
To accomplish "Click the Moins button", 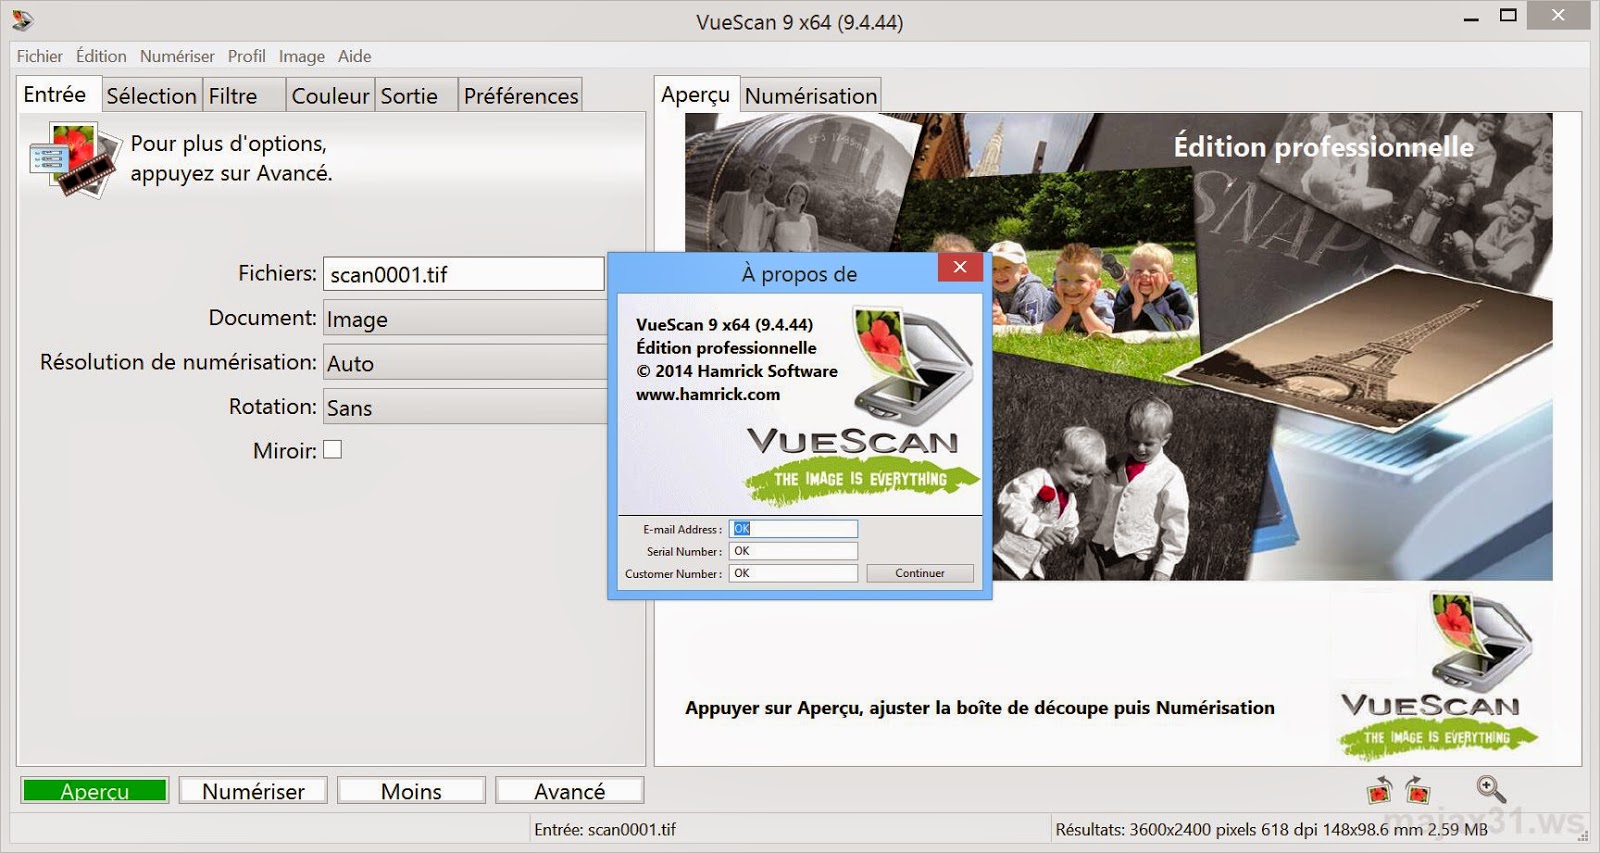I will coord(411,791).
